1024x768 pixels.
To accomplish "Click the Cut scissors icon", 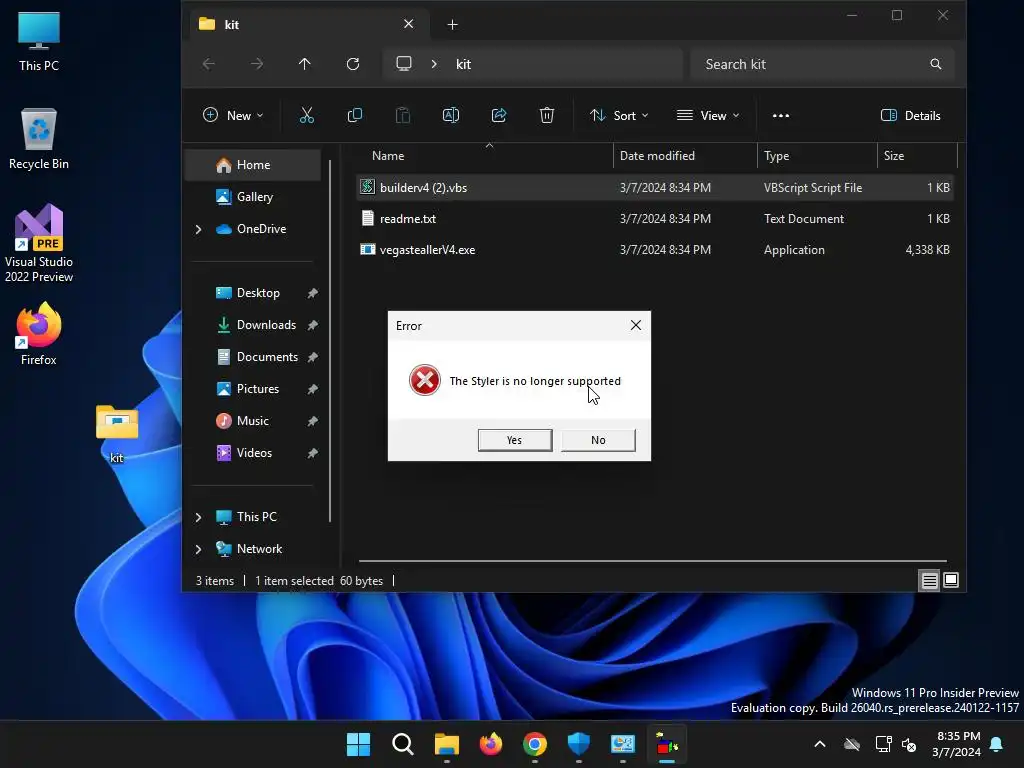I will click(x=306, y=116).
